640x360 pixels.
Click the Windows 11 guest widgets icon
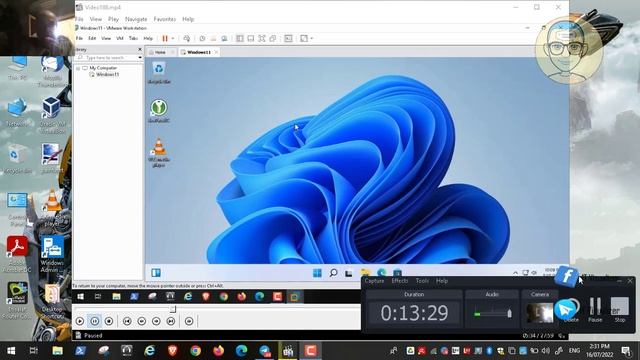tap(156, 273)
